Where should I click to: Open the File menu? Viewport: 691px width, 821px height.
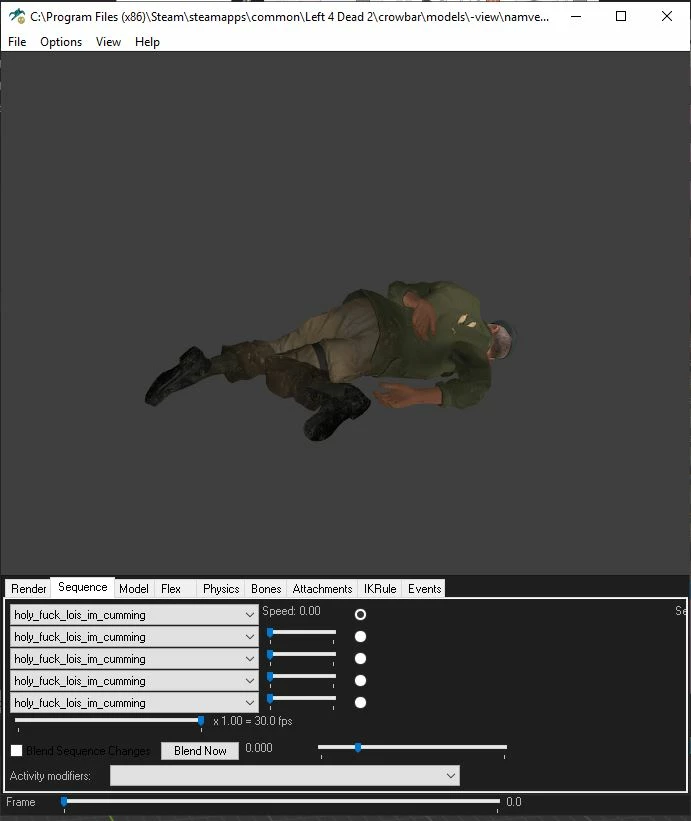pos(17,42)
